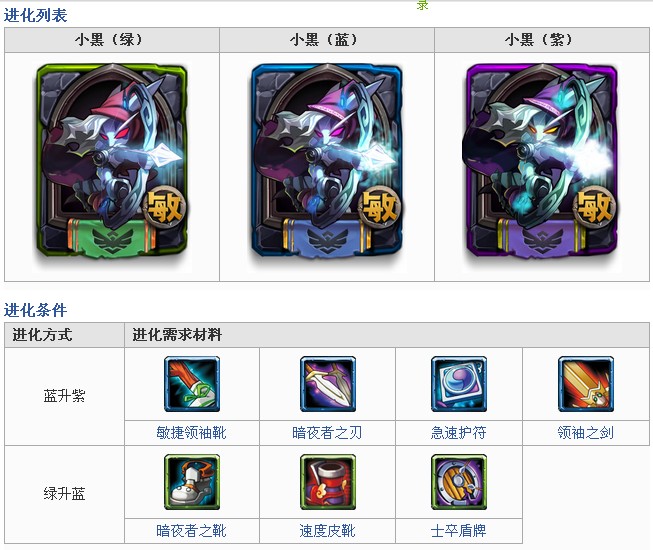Open the 速度皮靴 text link
The width and height of the screenshot is (653, 550).
[x=327, y=531]
